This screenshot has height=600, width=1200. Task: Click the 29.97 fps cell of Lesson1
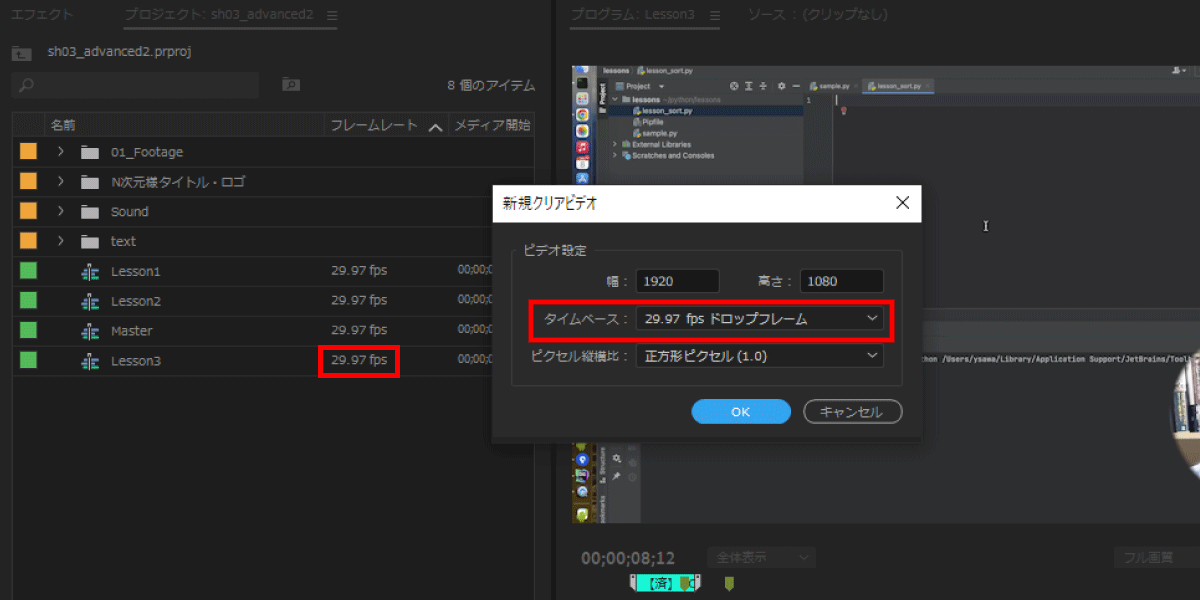(x=359, y=271)
